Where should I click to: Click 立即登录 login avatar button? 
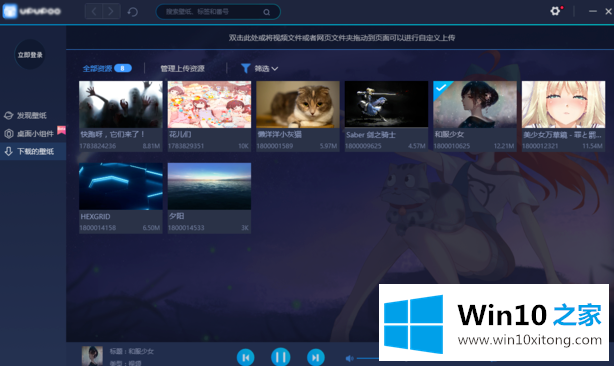pyautogui.click(x=30, y=55)
